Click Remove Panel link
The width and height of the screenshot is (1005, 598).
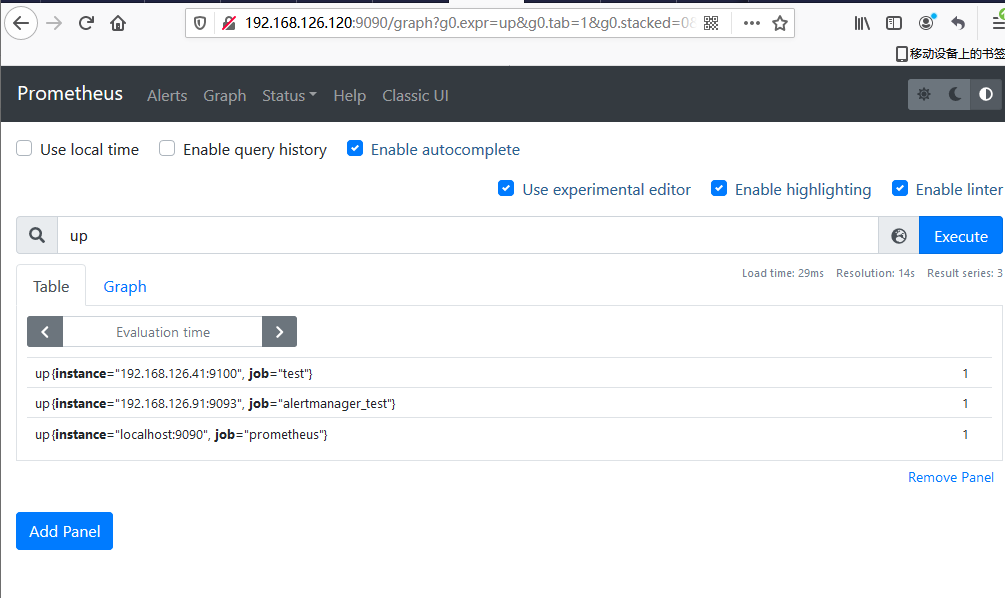point(951,478)
